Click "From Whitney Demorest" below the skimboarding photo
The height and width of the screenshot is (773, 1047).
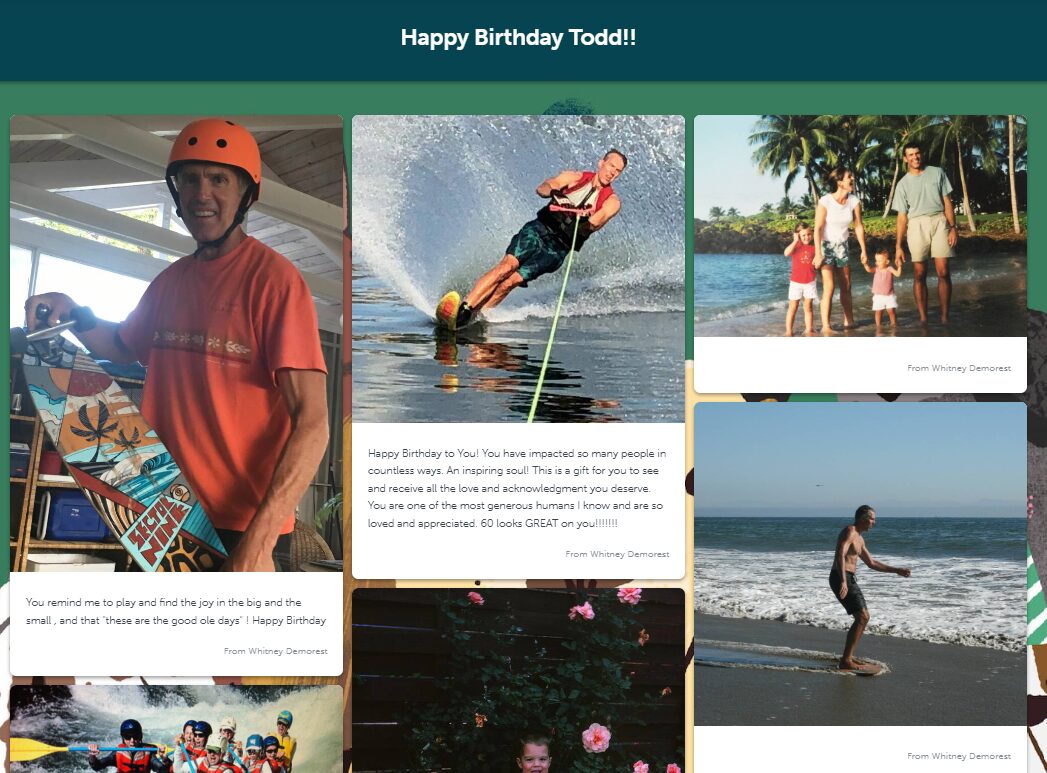coord(959,756)
